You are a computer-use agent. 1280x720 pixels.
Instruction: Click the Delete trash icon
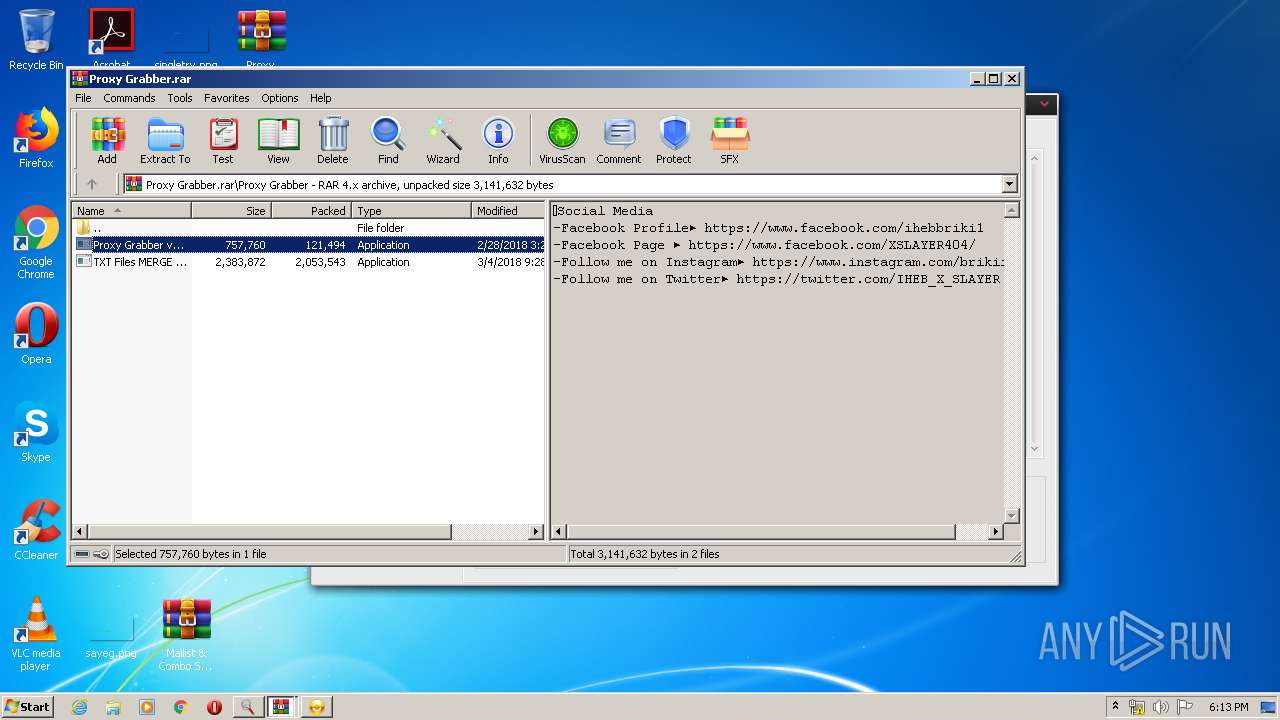pyautogui.click(x=333, y=140)
